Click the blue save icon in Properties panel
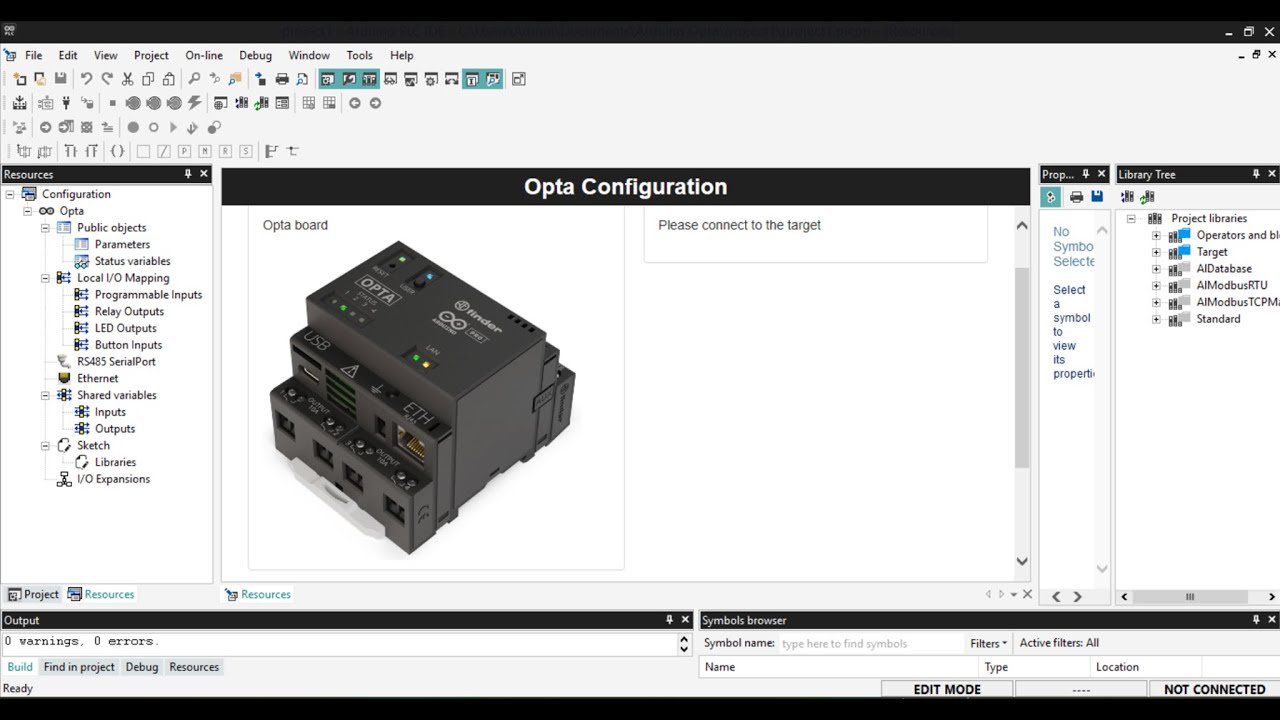Screen dimensions: 1280x720 tap(1097, 197)
